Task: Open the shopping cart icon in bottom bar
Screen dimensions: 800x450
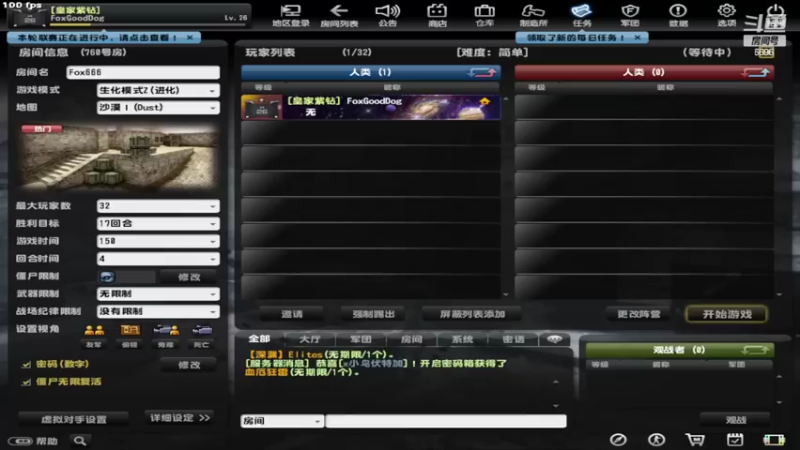Action: pos(695,439)
